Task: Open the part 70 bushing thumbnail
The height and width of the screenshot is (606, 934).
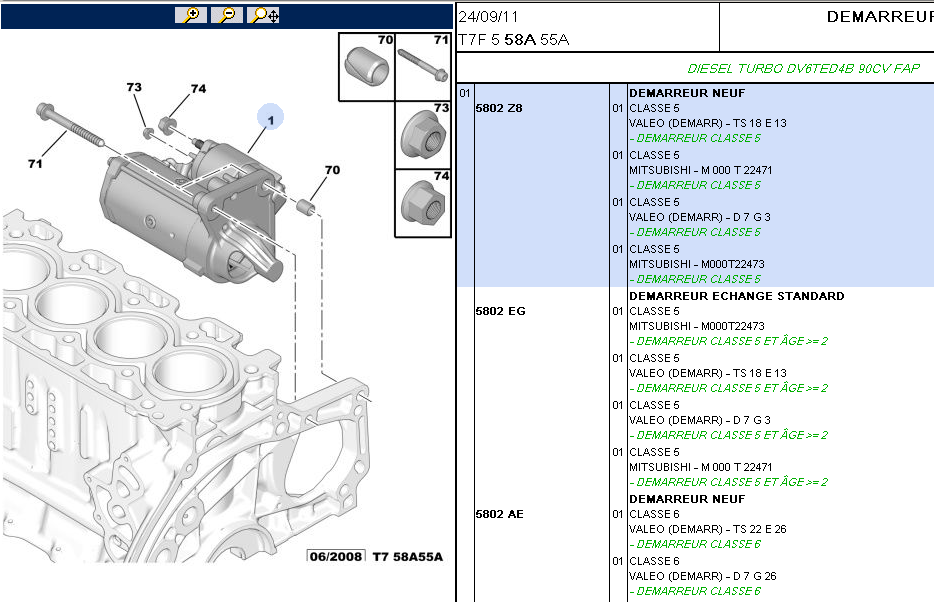Action: (x=367, y=66)
